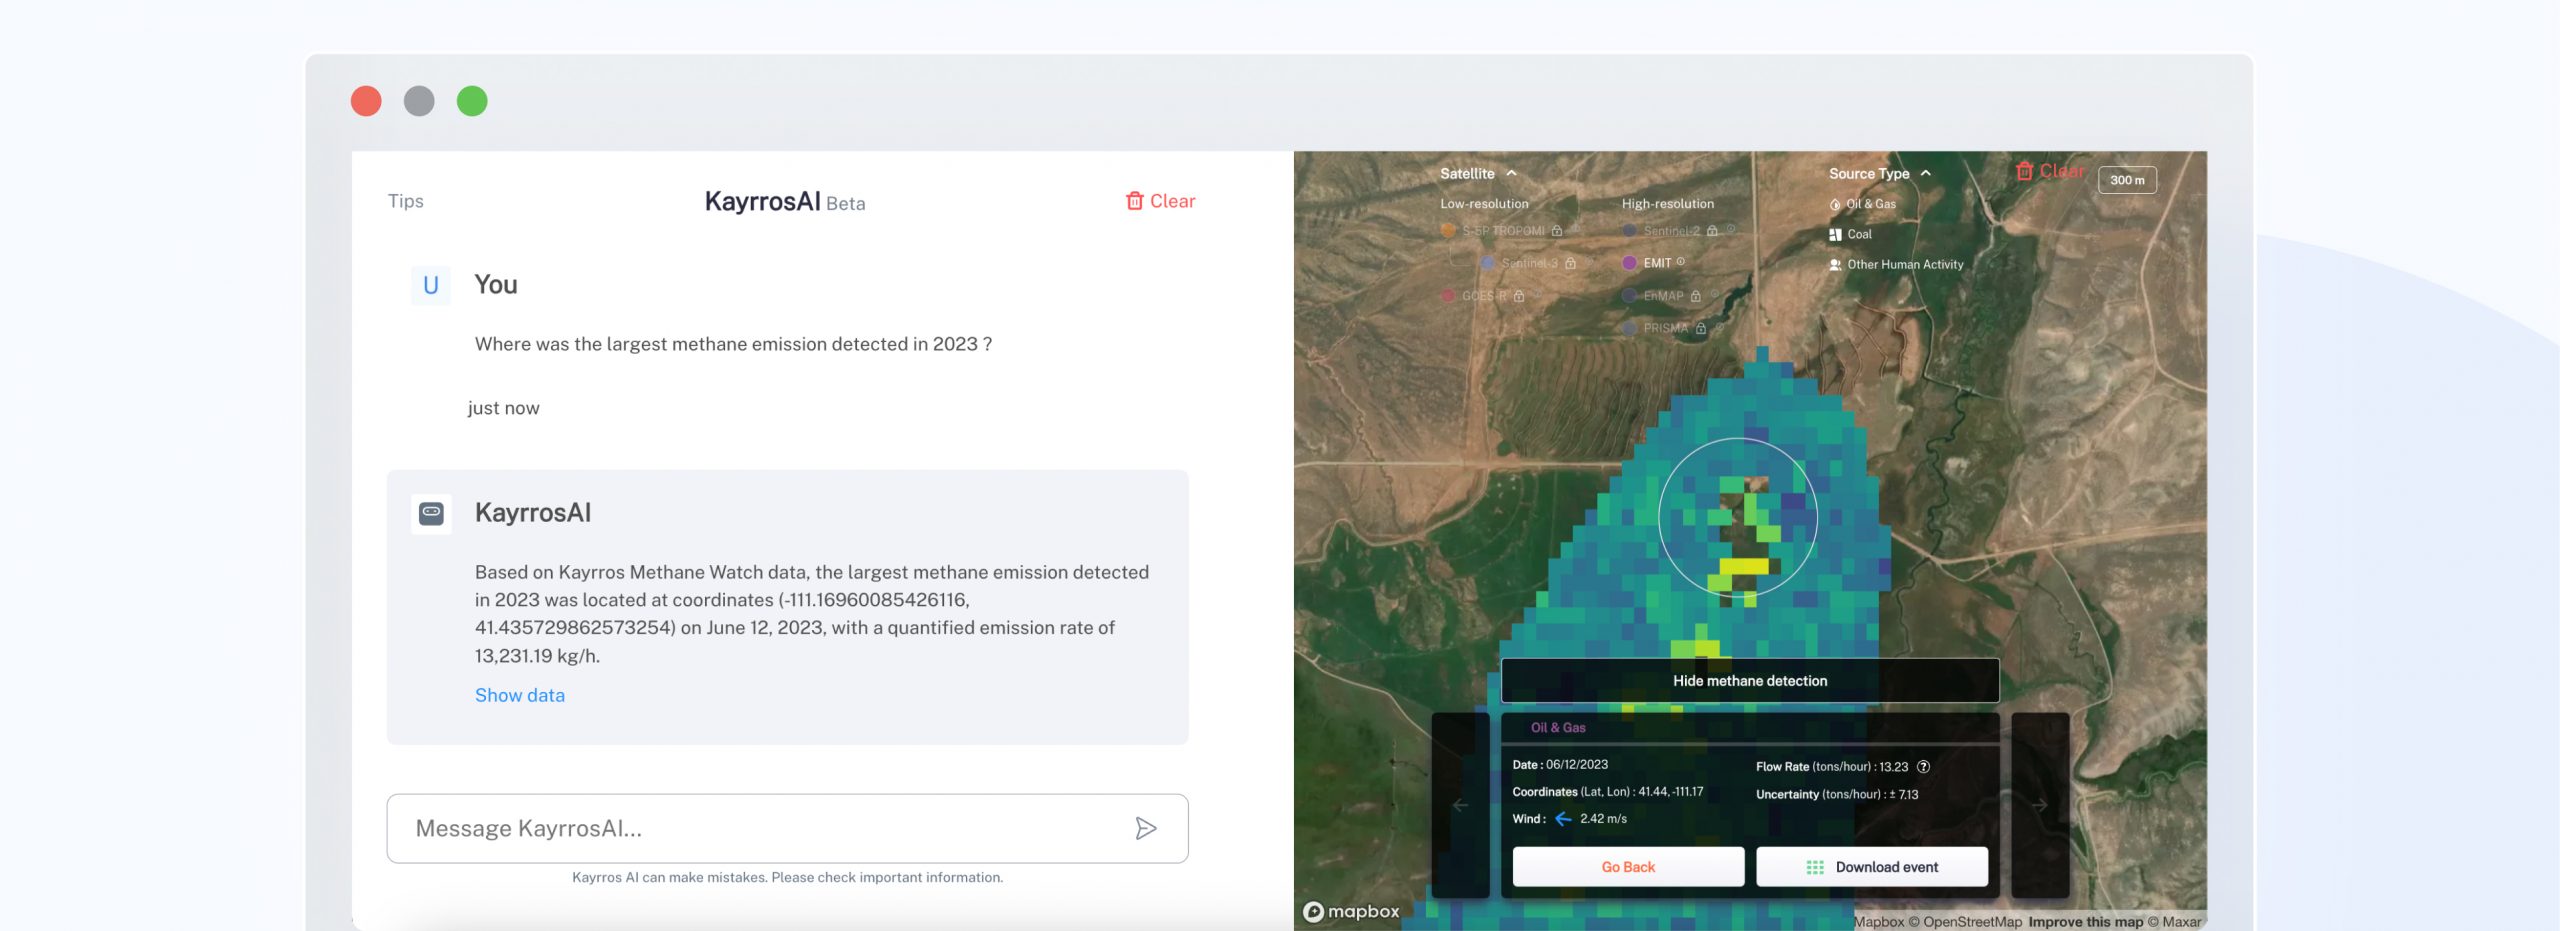Click the lock icon next to PRISMA

point(1701,328)
